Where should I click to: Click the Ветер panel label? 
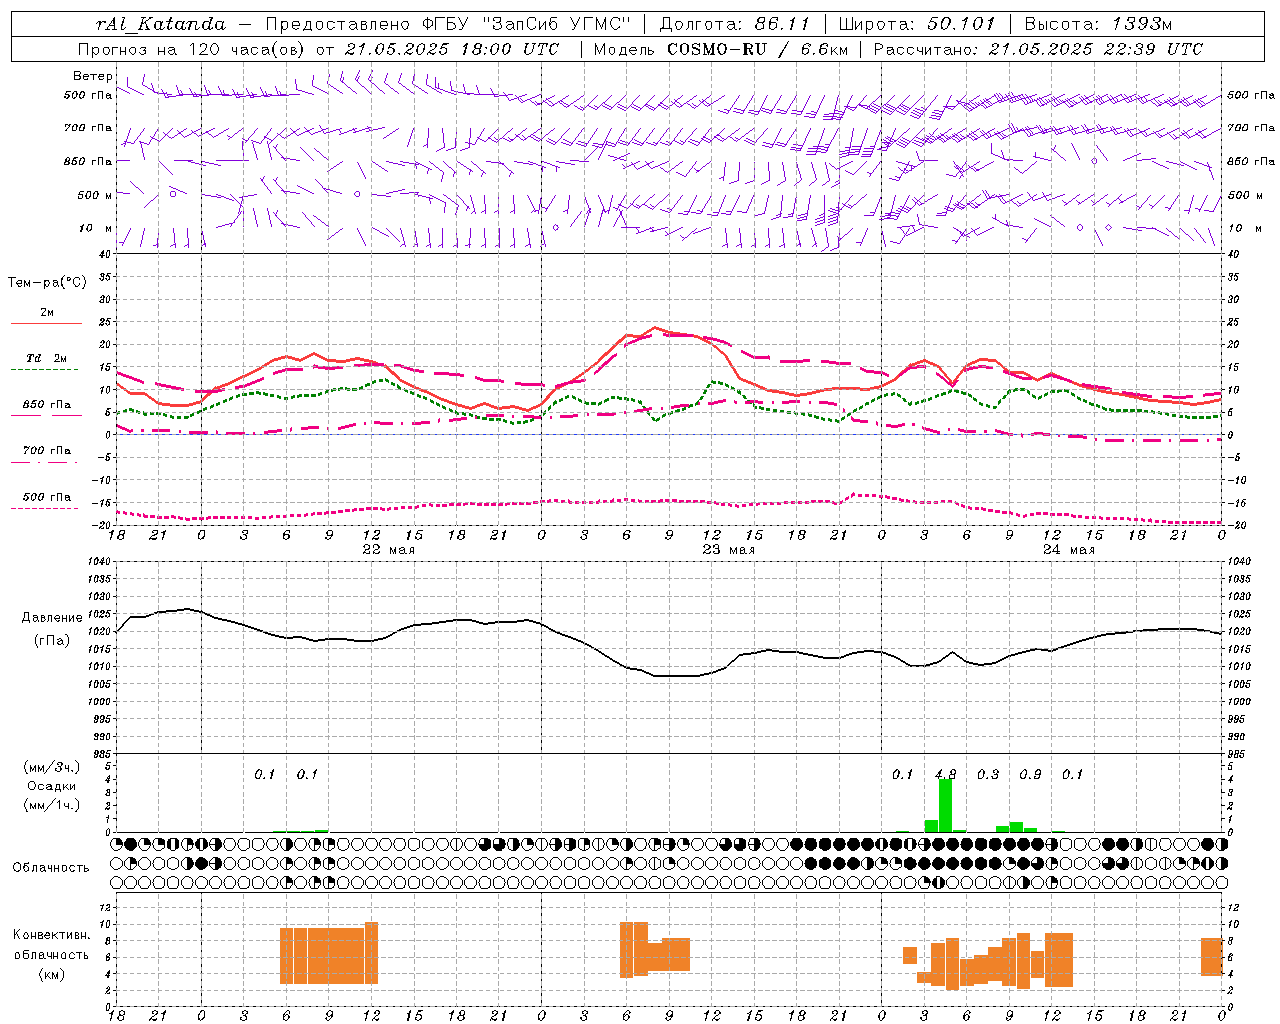tap(92, 76)
